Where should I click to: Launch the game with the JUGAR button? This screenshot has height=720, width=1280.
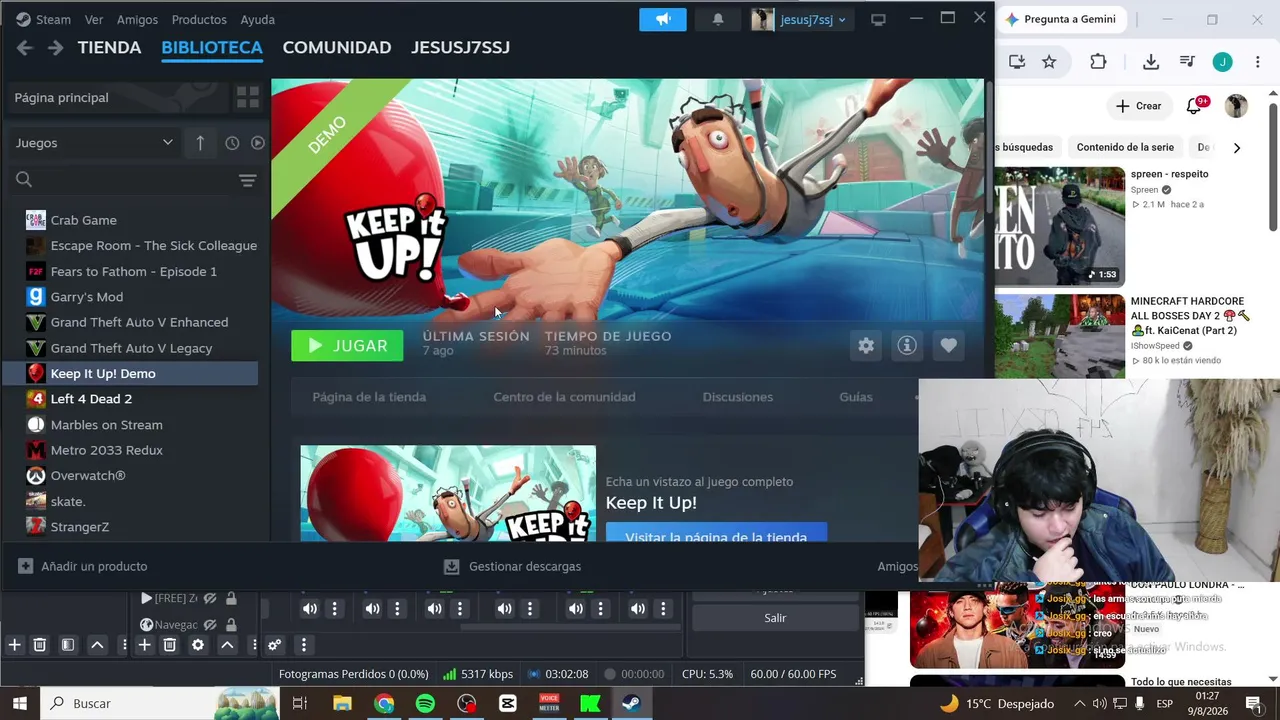[347, 346]
